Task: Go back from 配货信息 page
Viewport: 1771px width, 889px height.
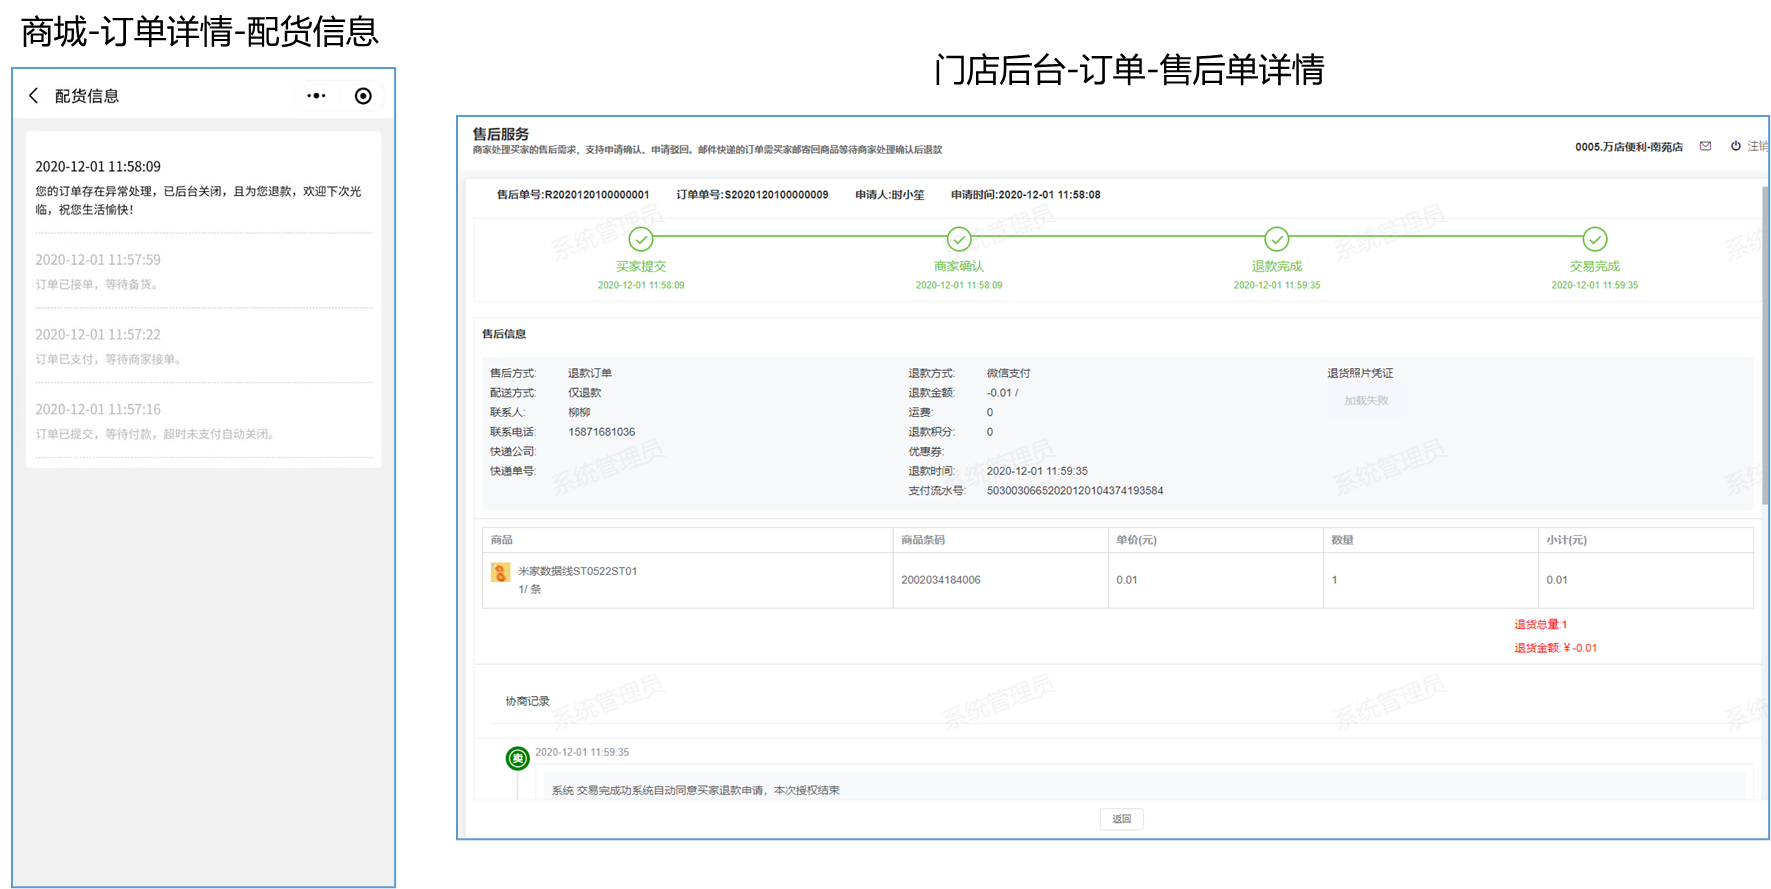Action: pos(34,95)
